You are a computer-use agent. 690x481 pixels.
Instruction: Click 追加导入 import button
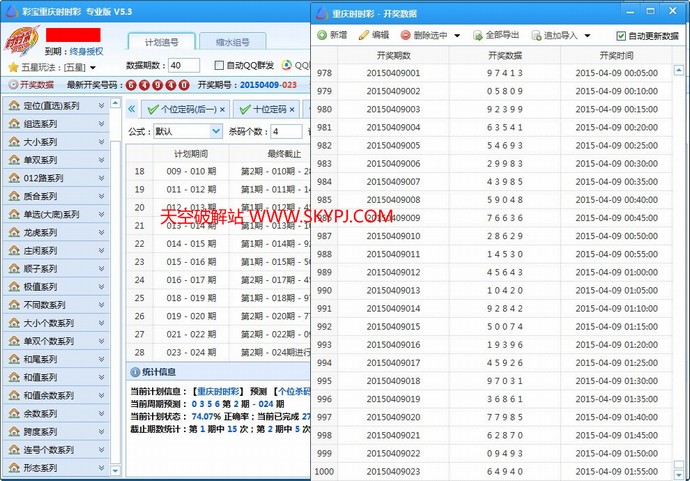click(x=554, y=35)
